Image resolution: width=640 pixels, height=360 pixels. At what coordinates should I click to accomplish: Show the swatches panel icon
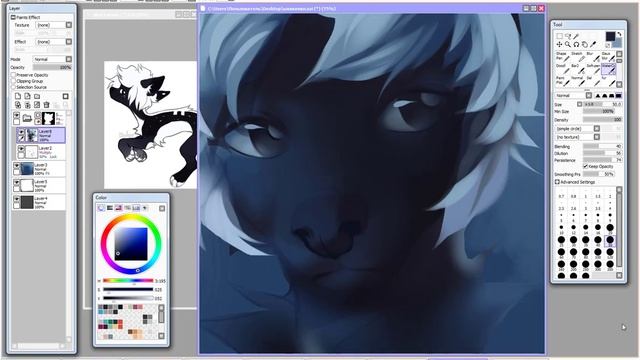pyautogui.click(x=136, y=208)
